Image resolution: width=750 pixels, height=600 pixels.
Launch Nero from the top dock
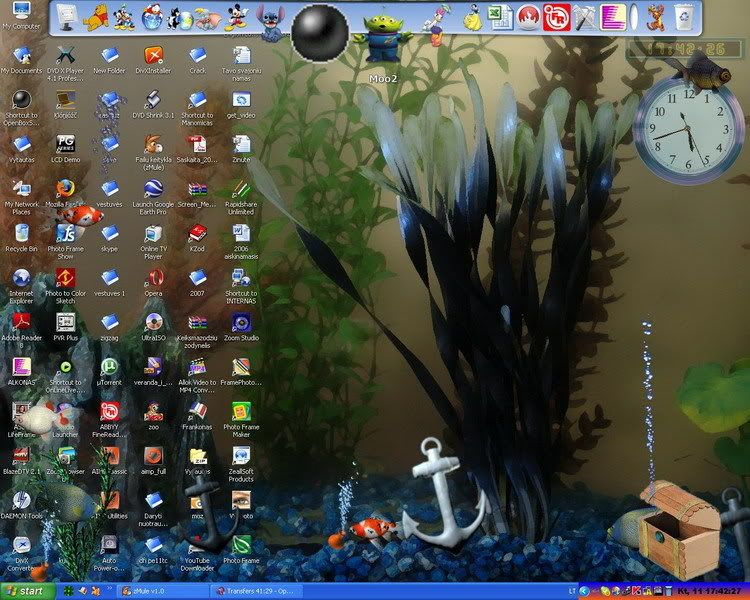point(529,17)
